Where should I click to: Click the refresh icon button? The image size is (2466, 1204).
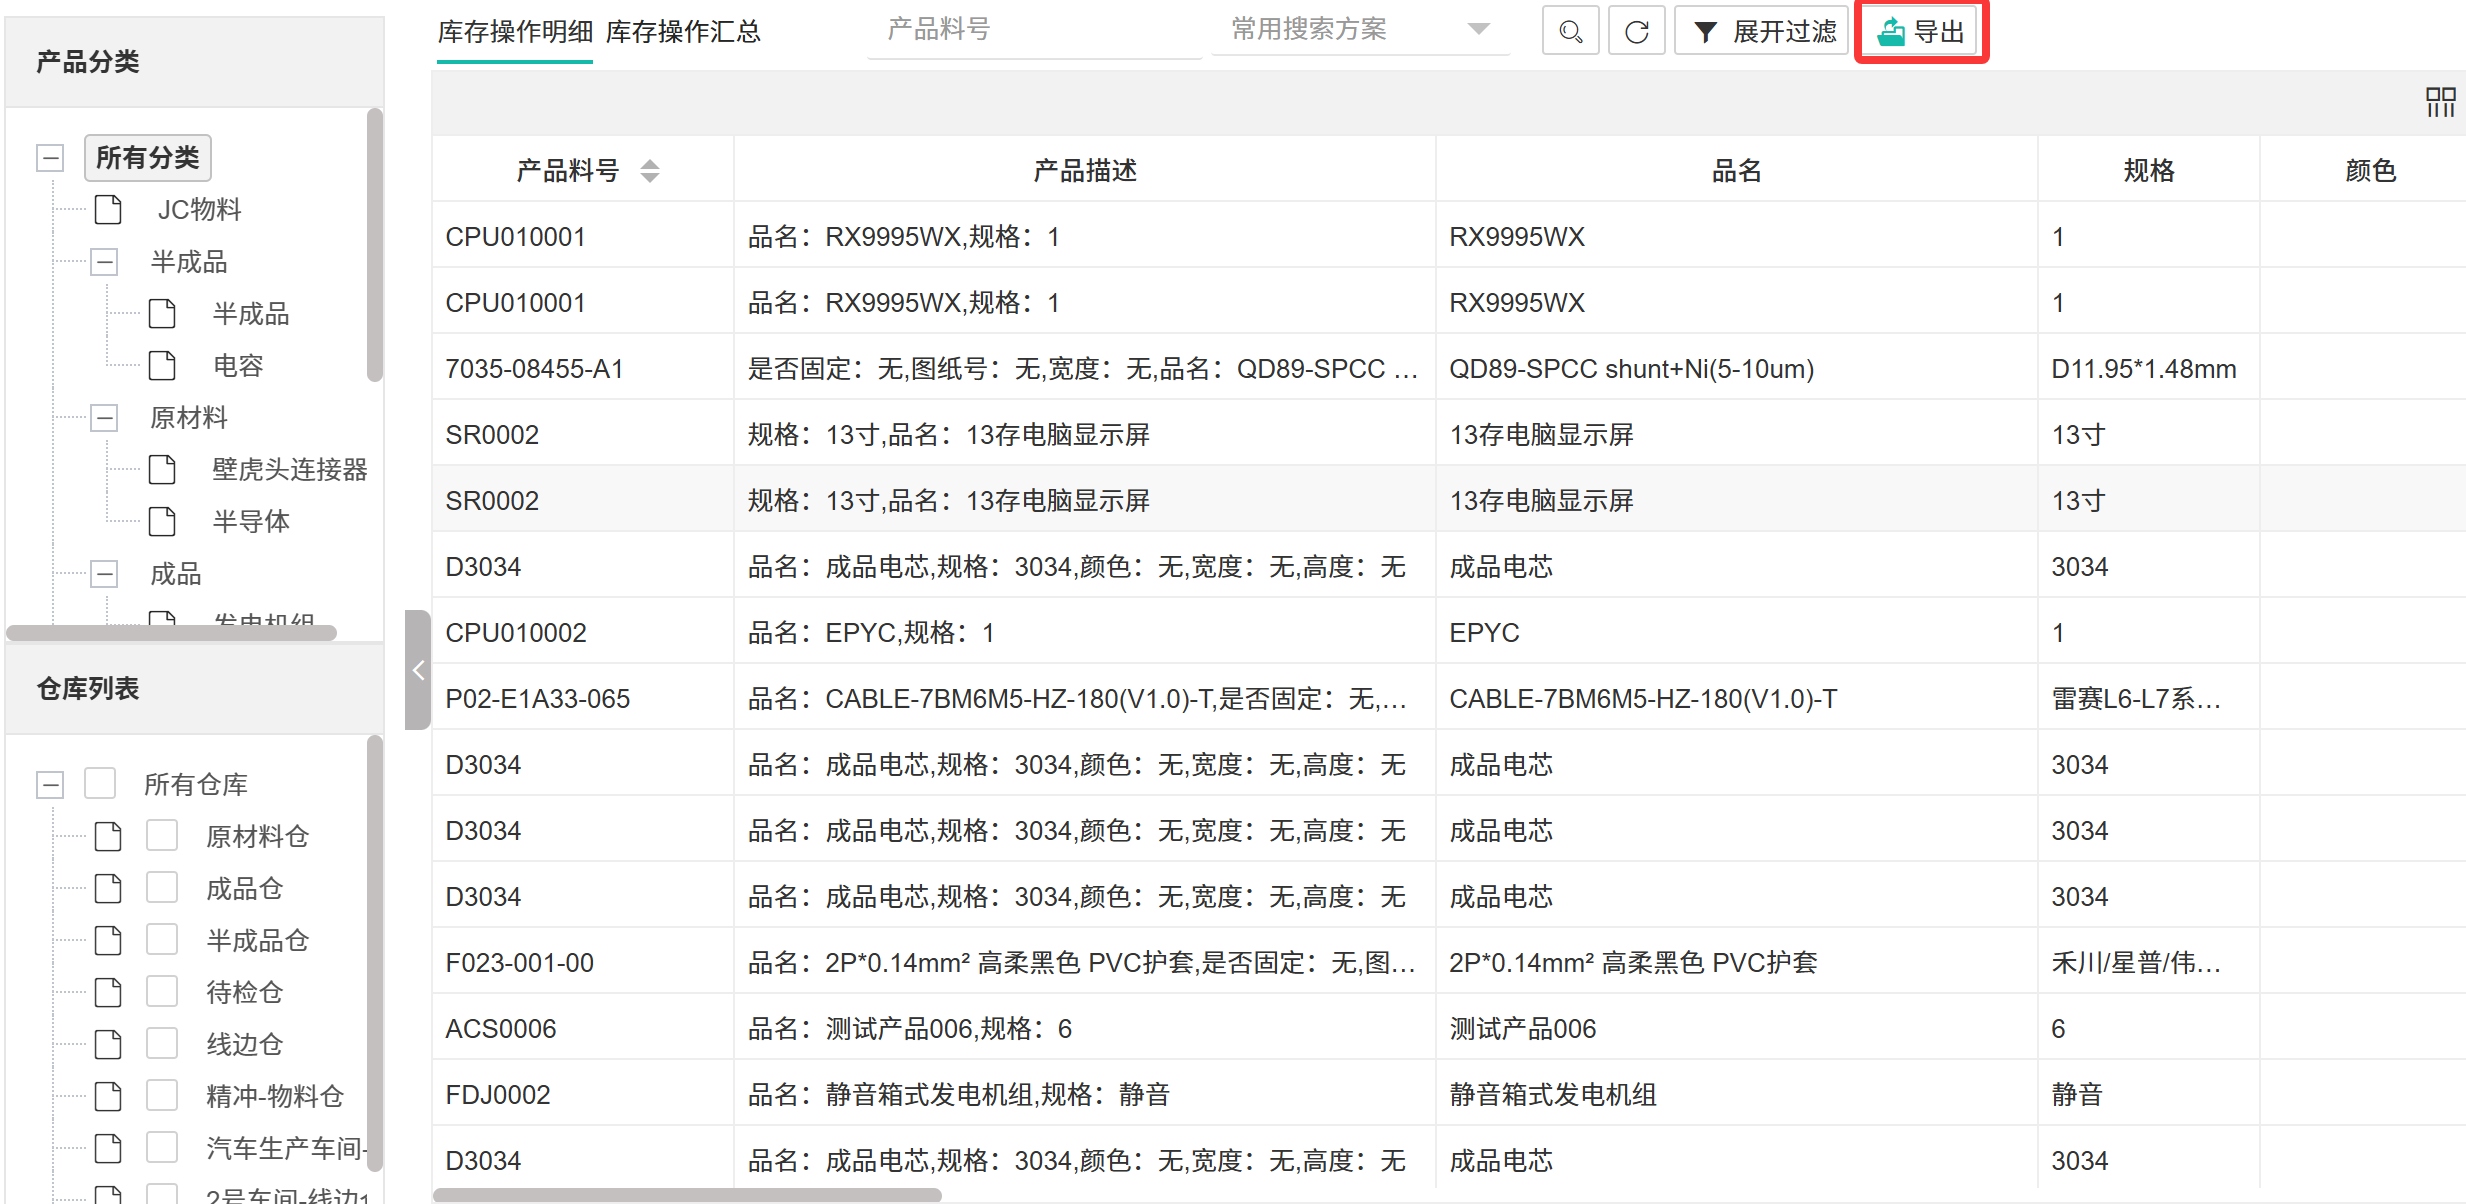1636,32
